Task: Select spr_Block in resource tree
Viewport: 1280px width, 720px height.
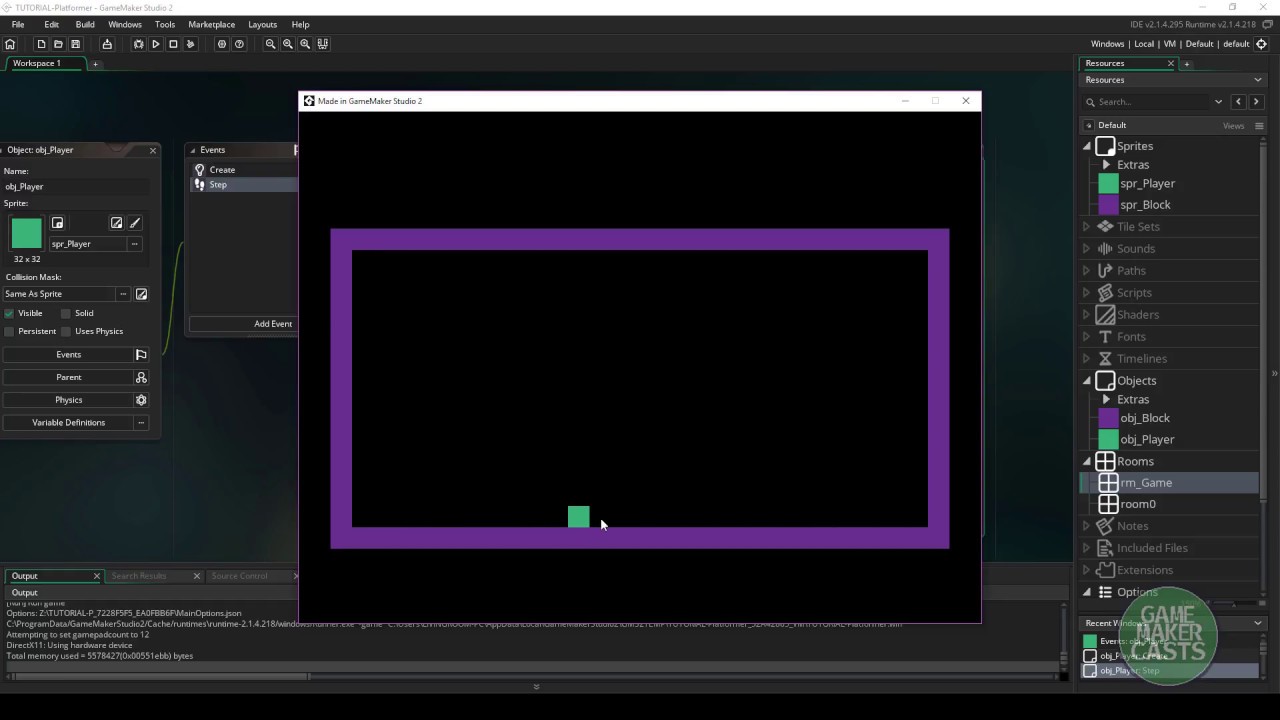Action: tap(1145, 205)
